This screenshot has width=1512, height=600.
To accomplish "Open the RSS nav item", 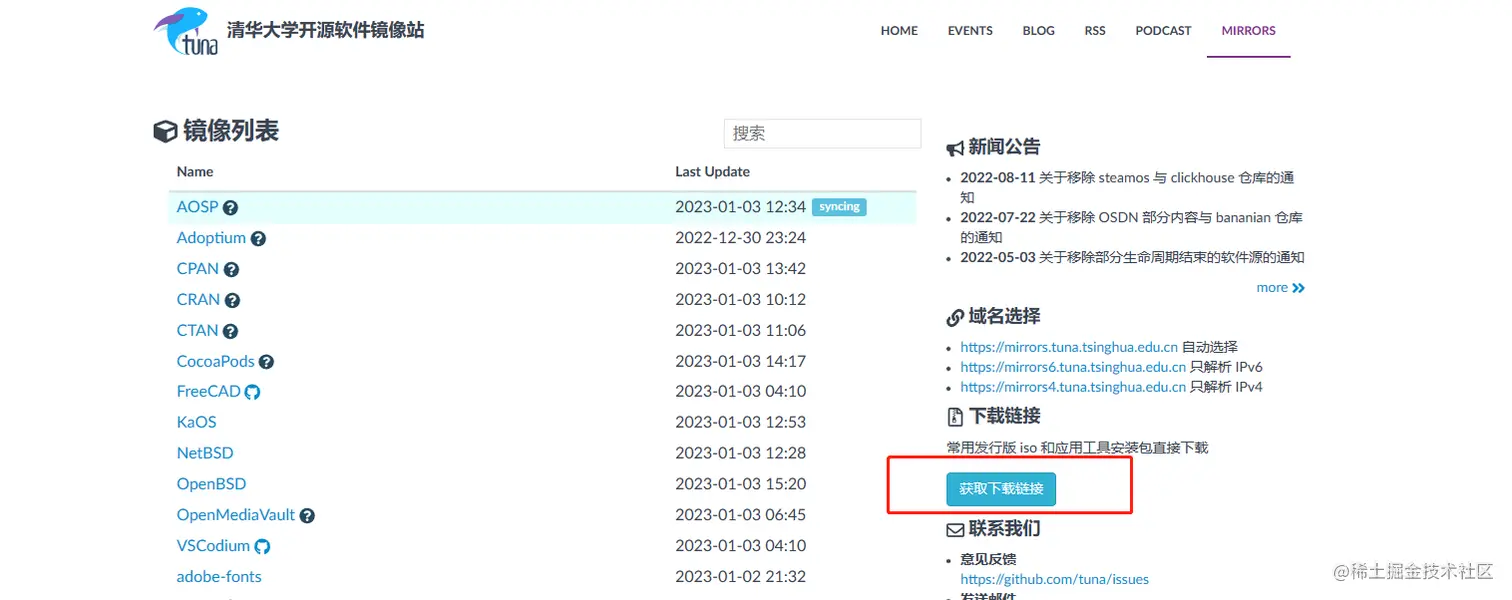I will (x=1095, y=30).
